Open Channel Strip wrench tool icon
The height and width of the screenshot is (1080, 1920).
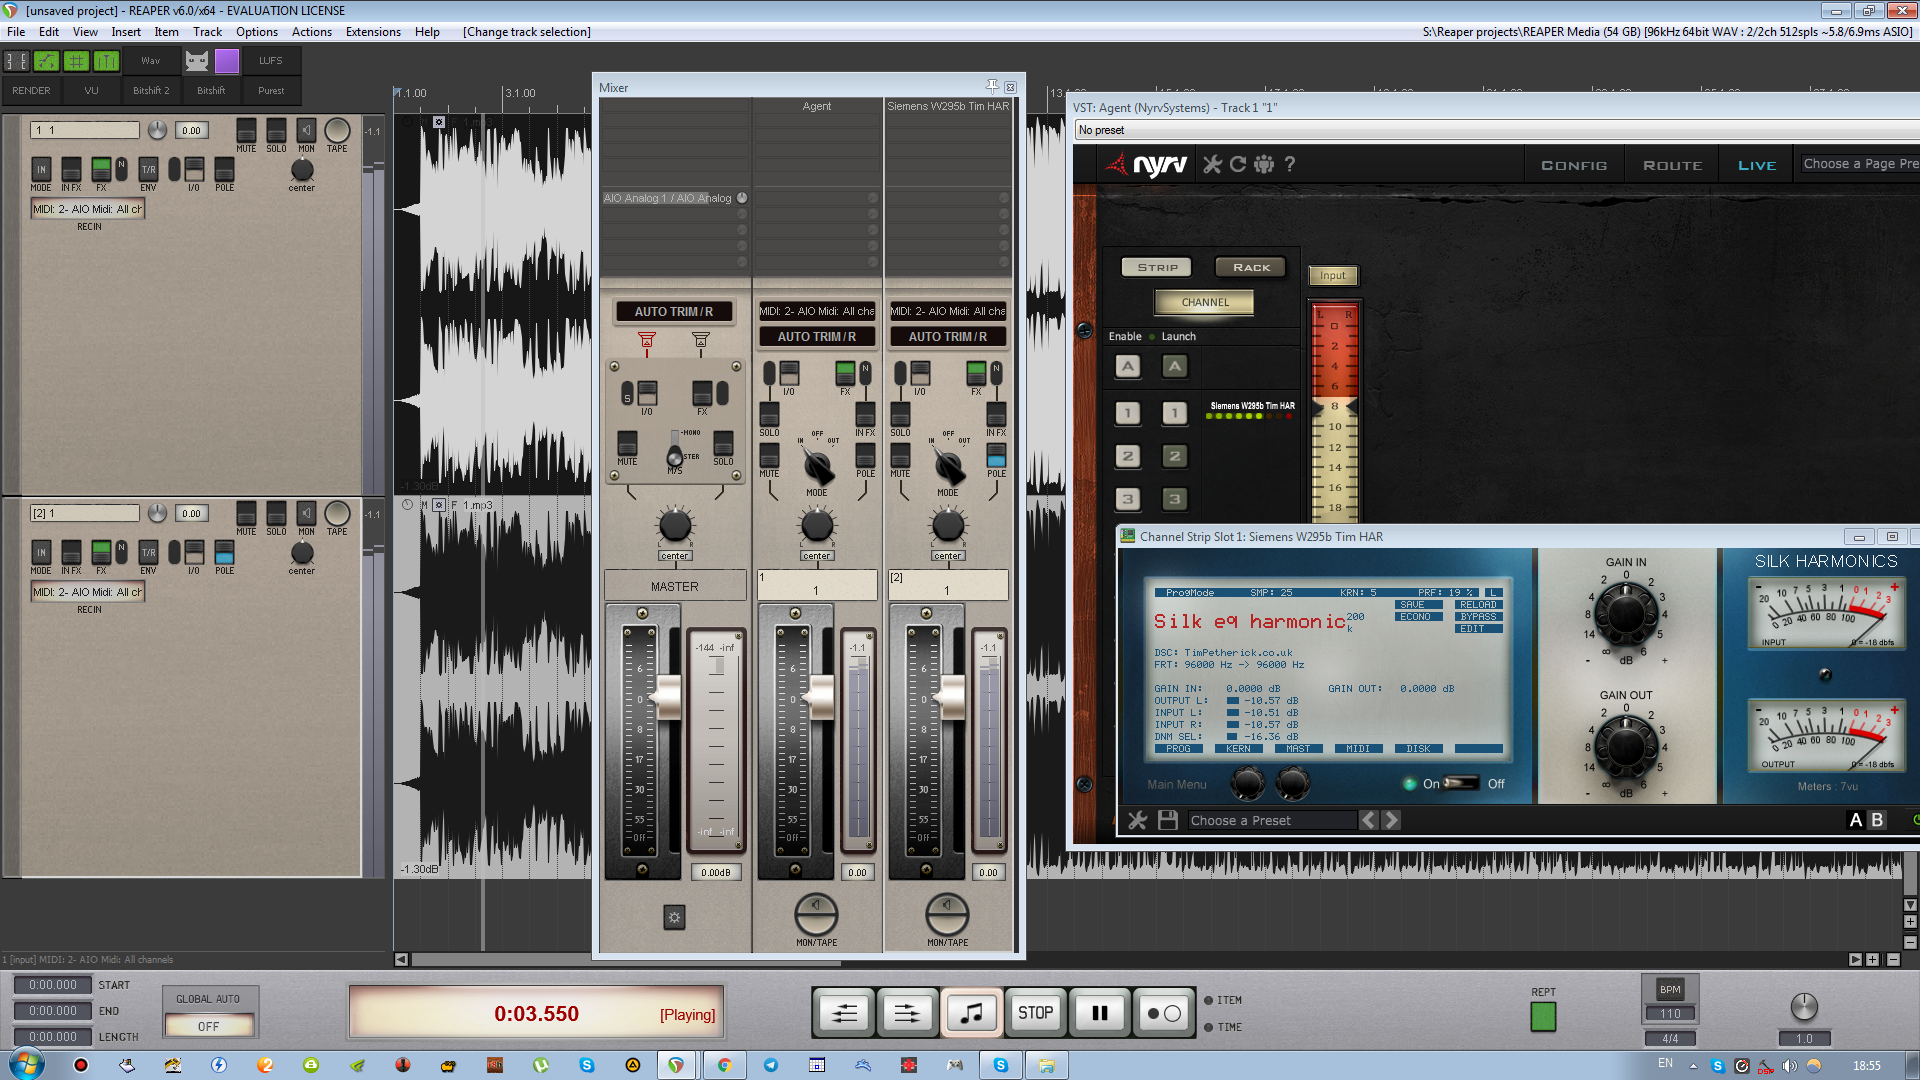pos(1137,820)
